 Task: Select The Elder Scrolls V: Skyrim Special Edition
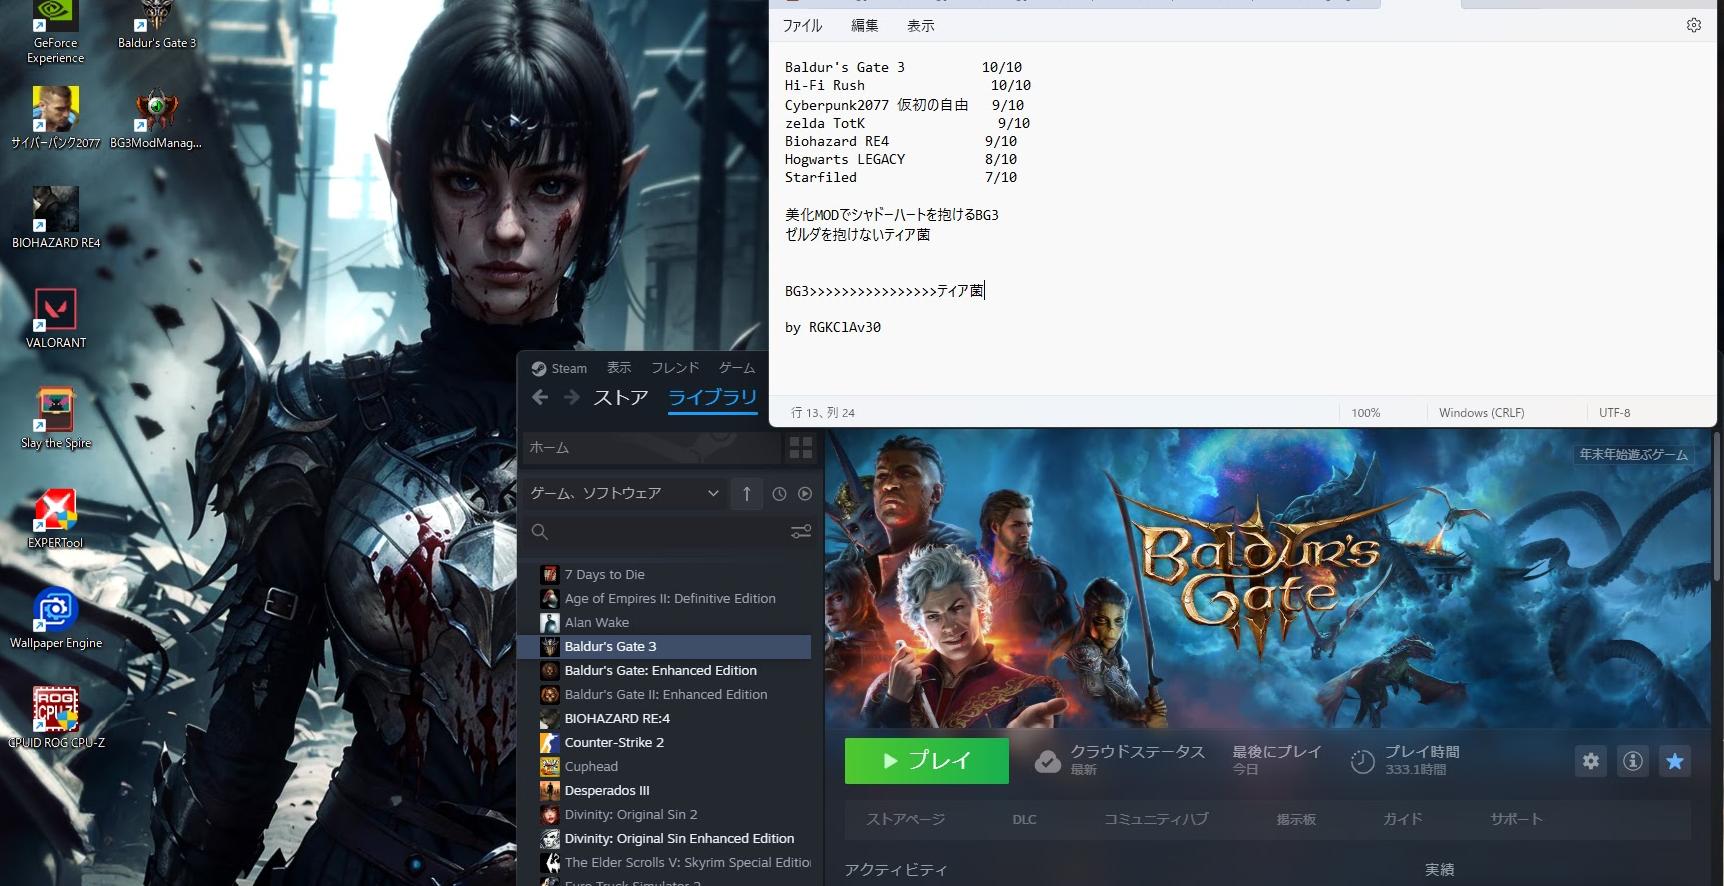665,862
